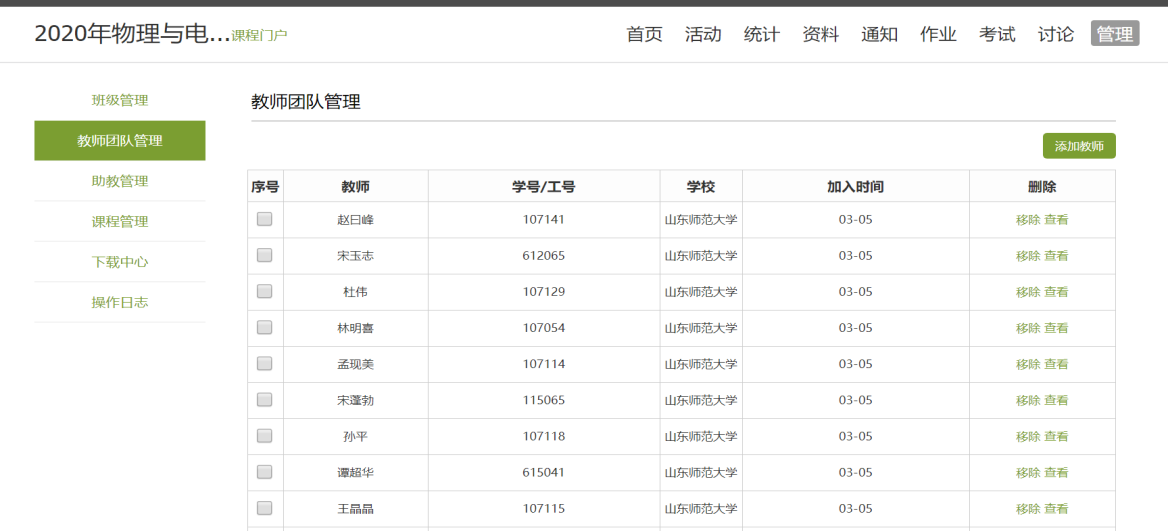
Task: Select the checkbox next to 宋玉志
Action: (x=265, y=255)
